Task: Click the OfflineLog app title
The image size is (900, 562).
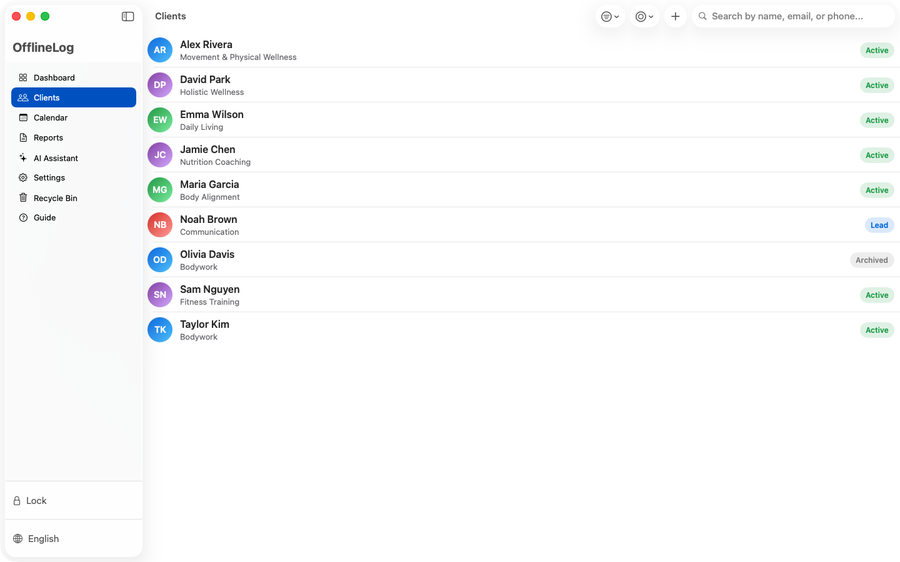Action: point(44,48)
